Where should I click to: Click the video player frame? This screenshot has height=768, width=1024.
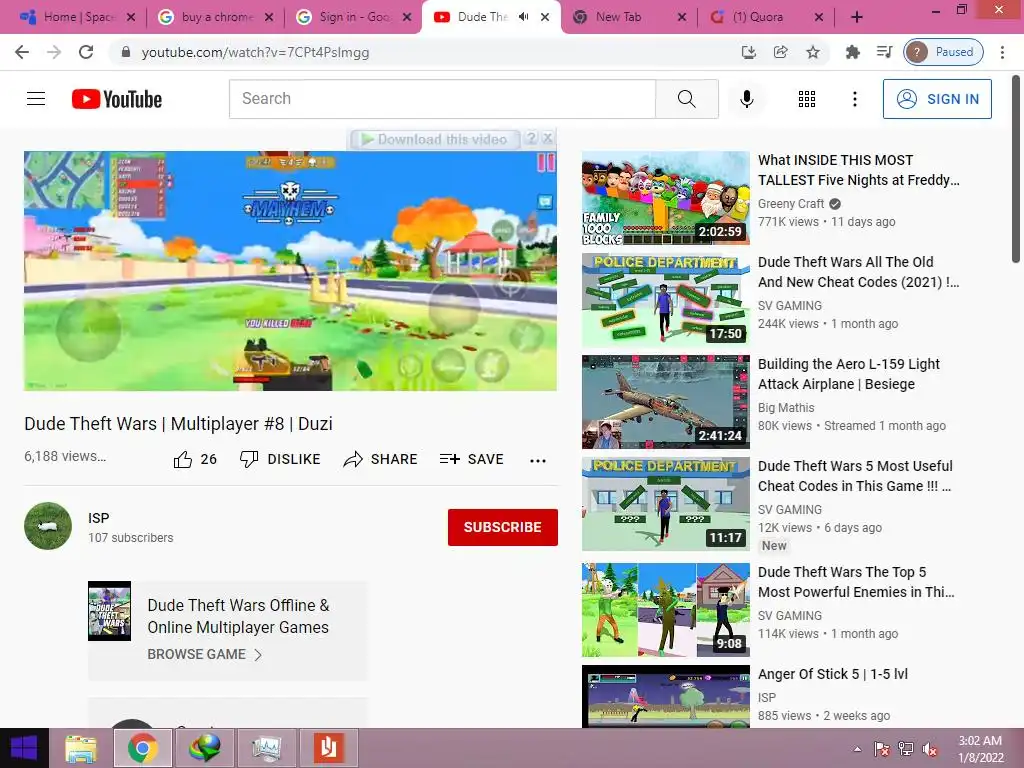click(291, 270)
